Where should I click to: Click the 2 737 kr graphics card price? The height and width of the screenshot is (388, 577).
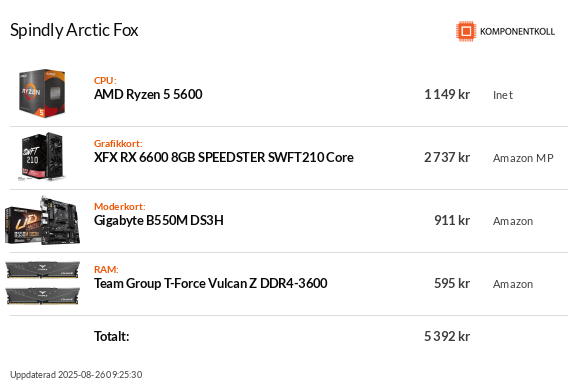point(447,158)
